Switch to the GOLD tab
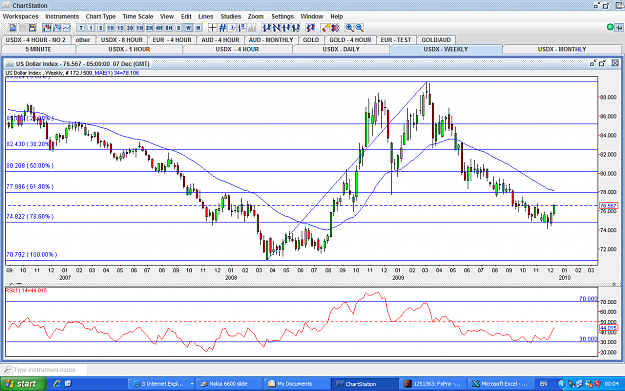 [x=311, y=40]
